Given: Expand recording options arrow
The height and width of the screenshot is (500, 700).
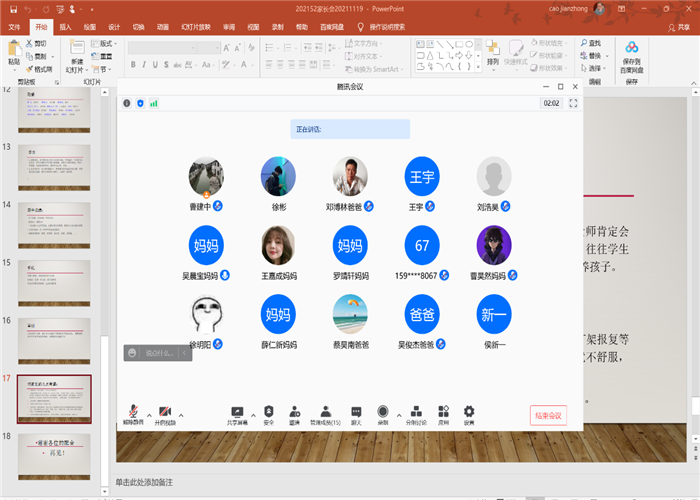Looking at the screenshot, I should click(x=399, y=415).
